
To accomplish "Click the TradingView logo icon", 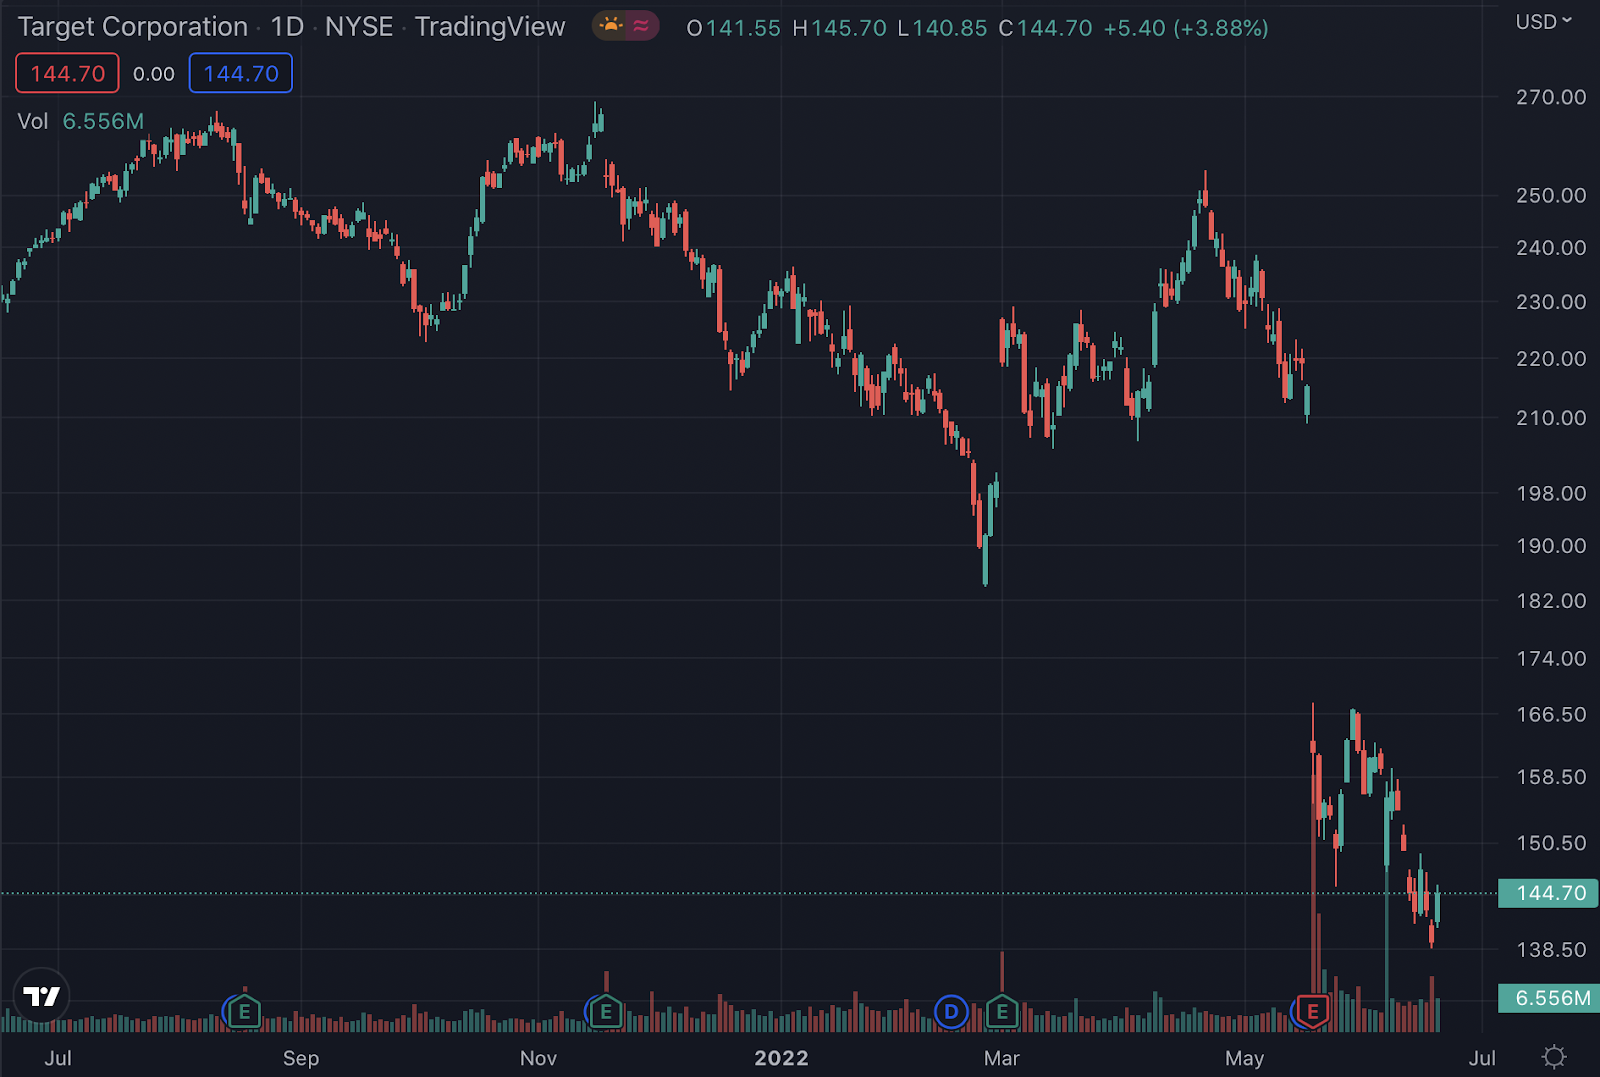I will [x=41, y=996].
